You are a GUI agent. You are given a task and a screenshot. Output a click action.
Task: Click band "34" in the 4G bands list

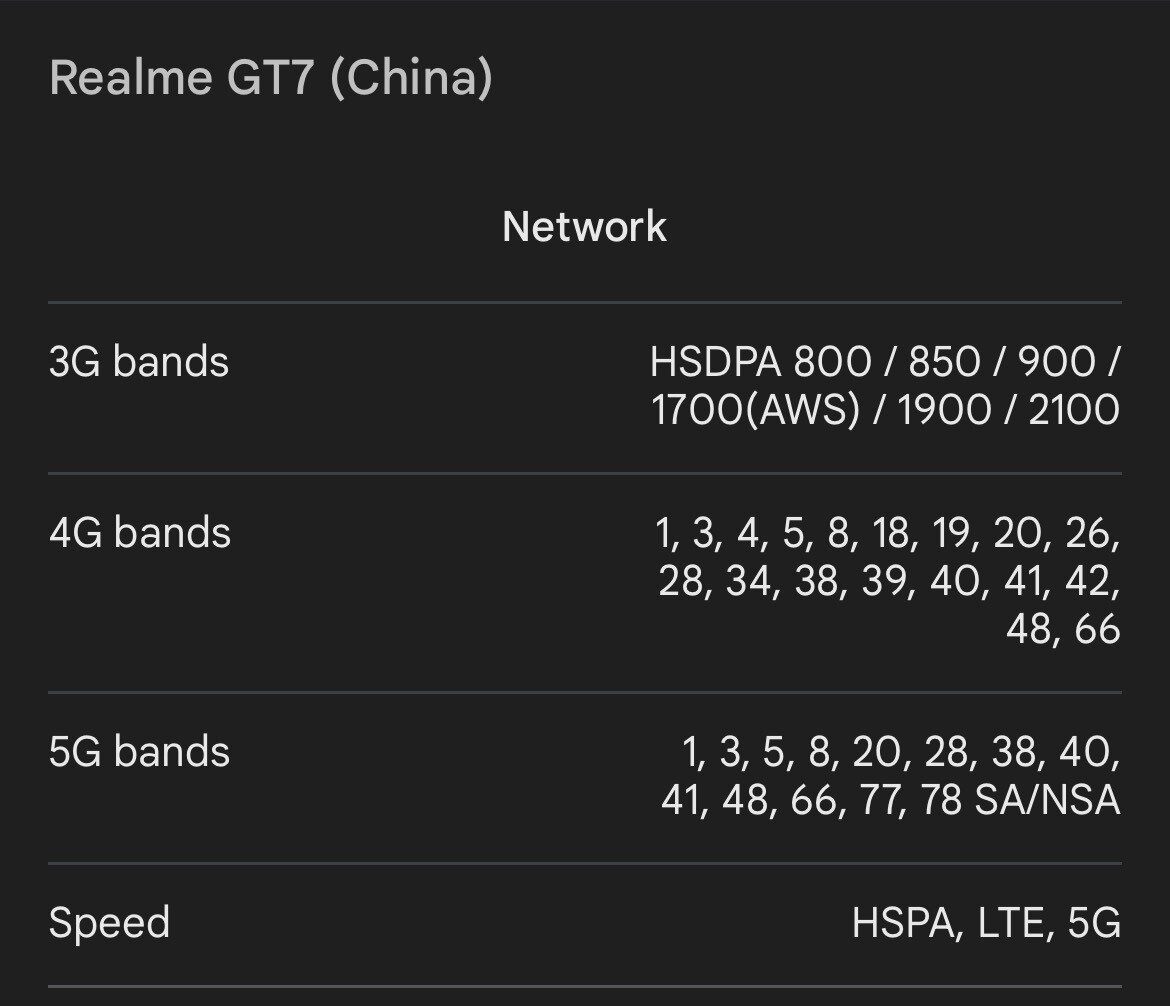(x=749, y=581)
